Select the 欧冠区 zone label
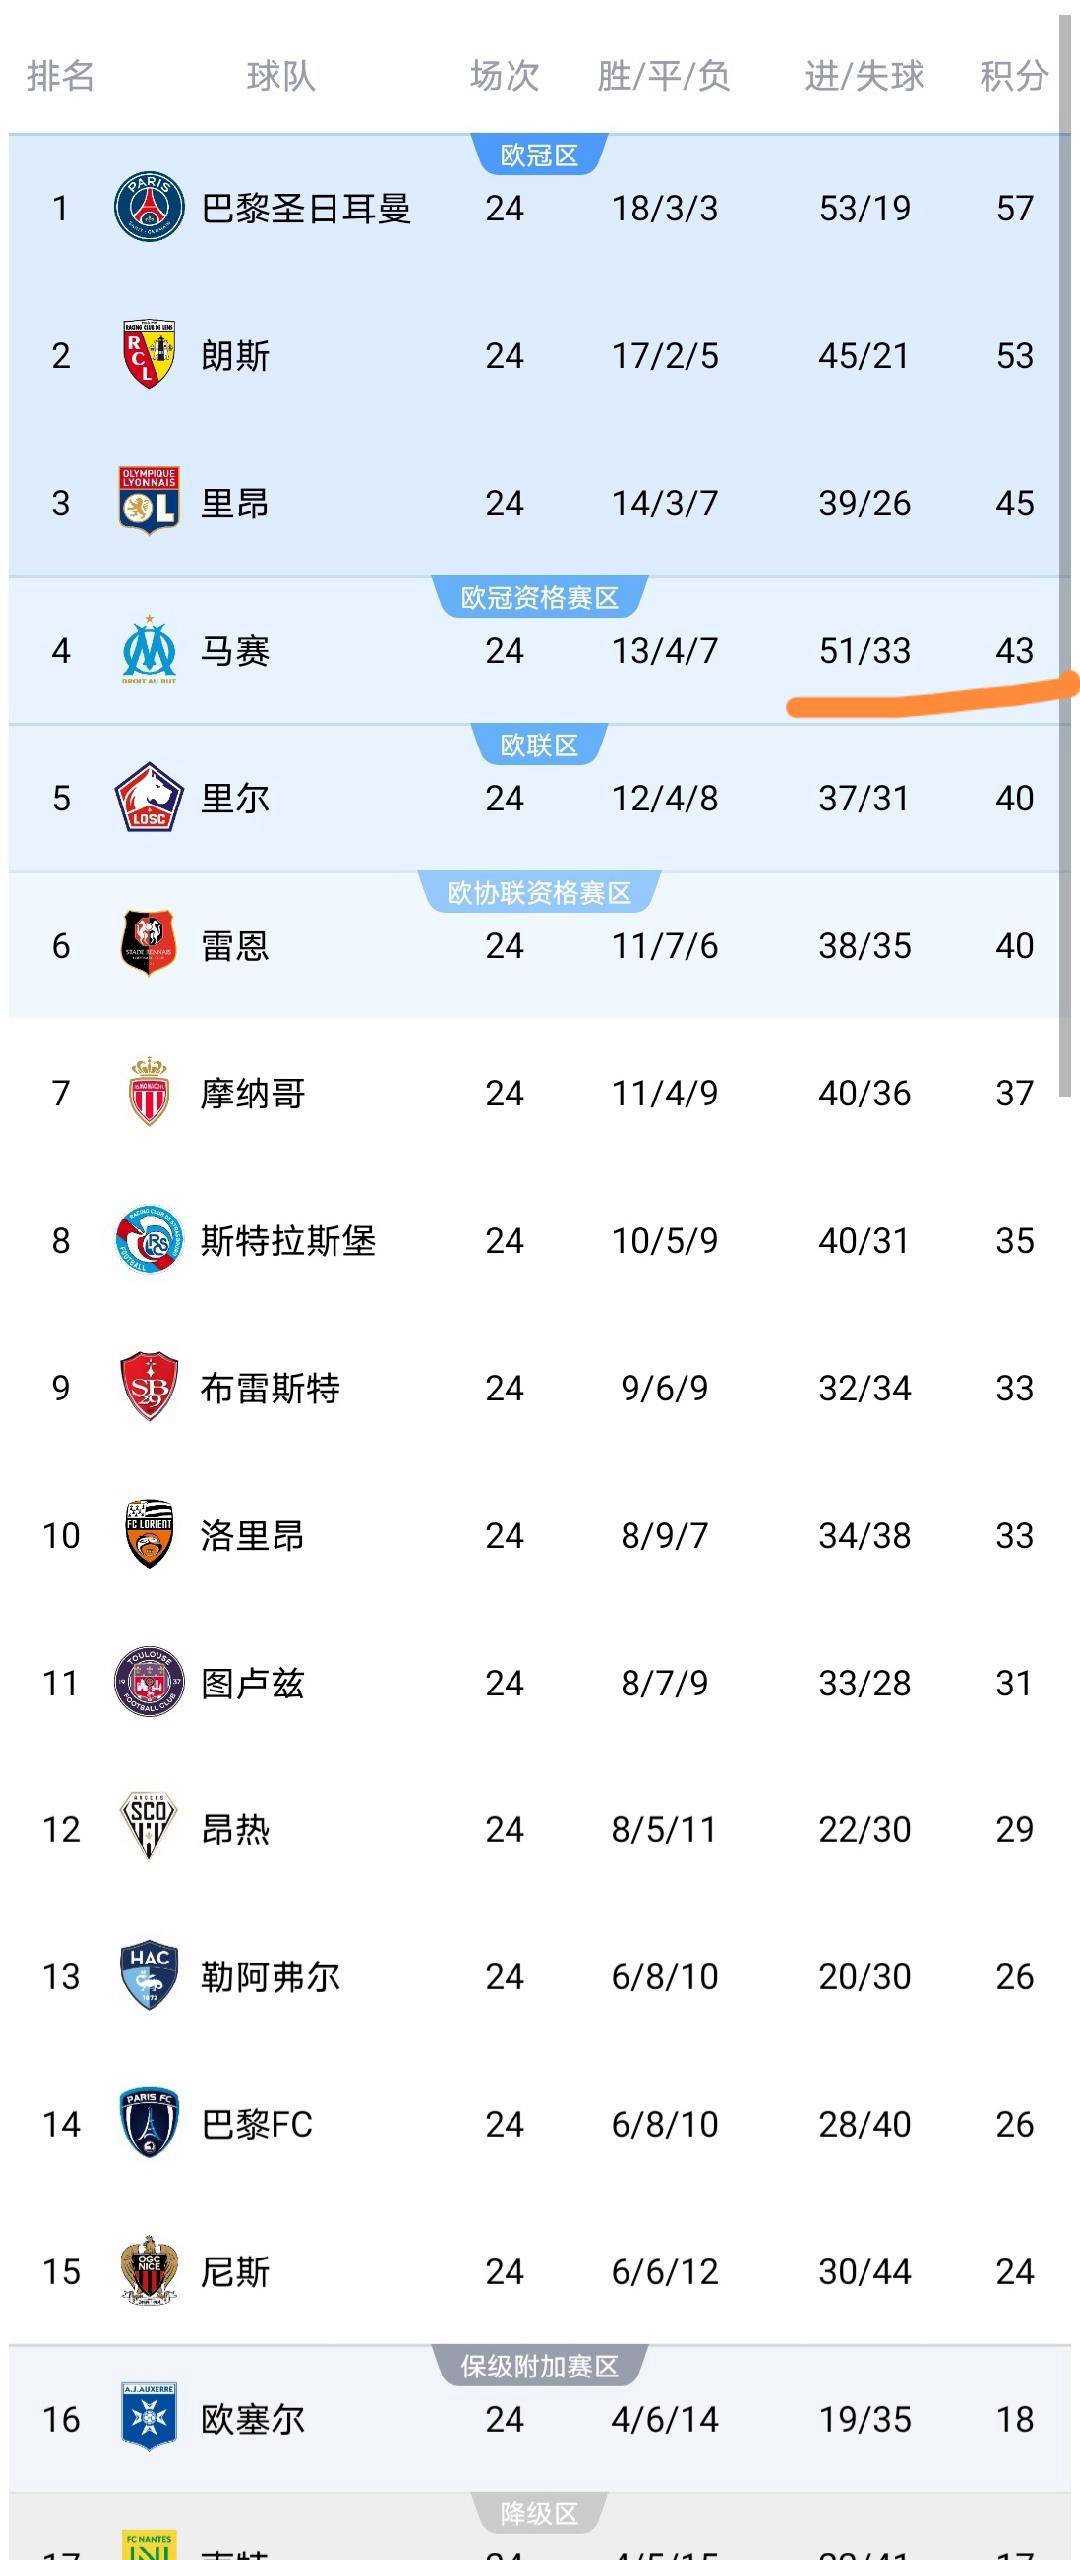 [x=539, y=156]
